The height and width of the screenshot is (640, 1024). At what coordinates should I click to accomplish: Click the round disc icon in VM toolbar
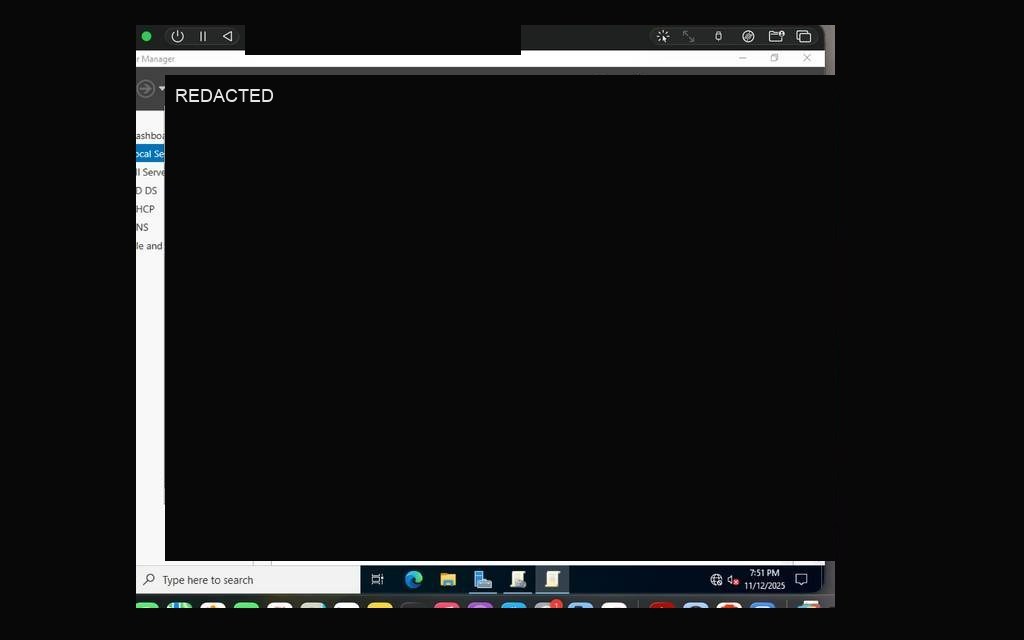coord(748,37)
